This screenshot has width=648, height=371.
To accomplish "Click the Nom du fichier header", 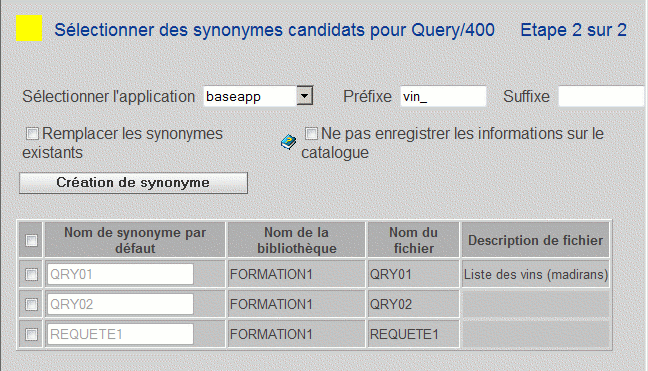I will tap(414, 240).
